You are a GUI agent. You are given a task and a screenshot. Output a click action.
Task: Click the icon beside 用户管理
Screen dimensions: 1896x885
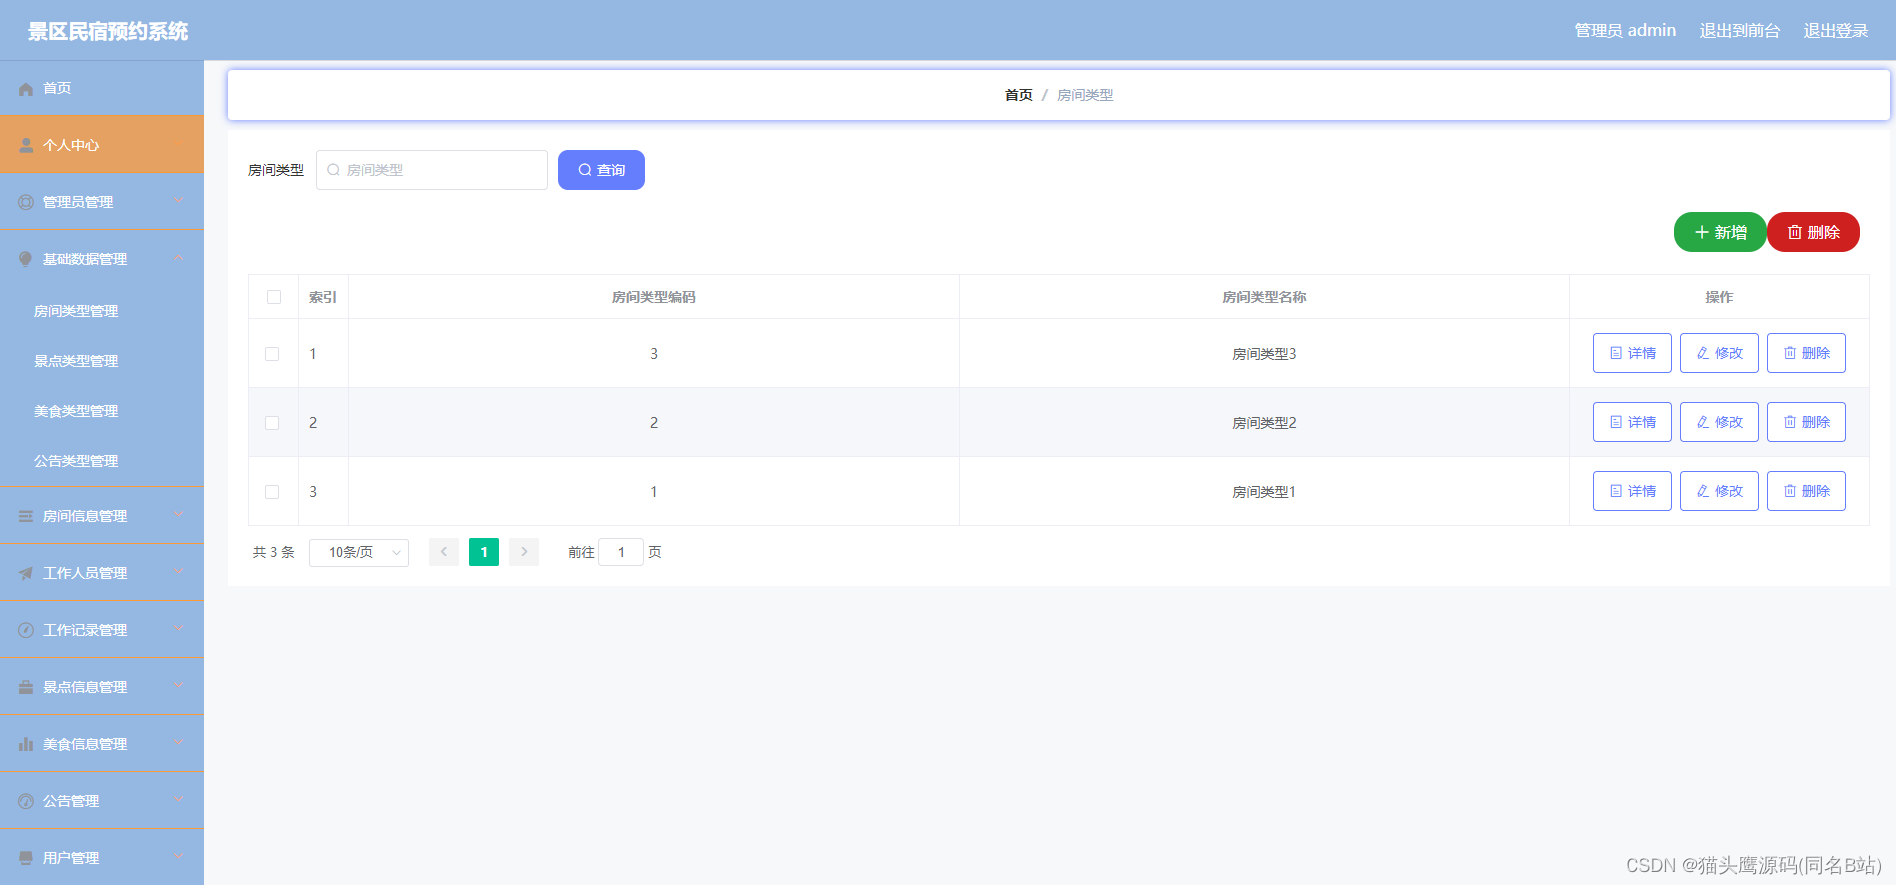click(x=26, y=858)
